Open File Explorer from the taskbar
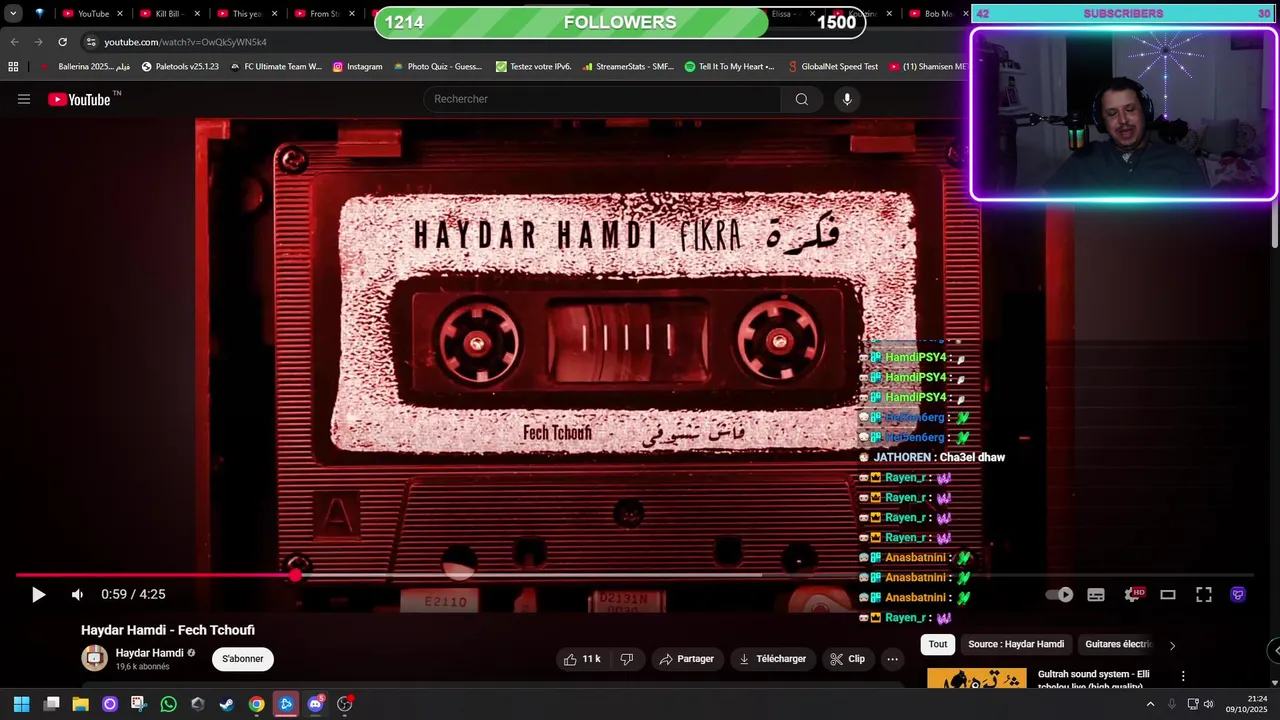The width and height of the screenshot is (1280, 720). pyautogui.click(x=81, y=704)
